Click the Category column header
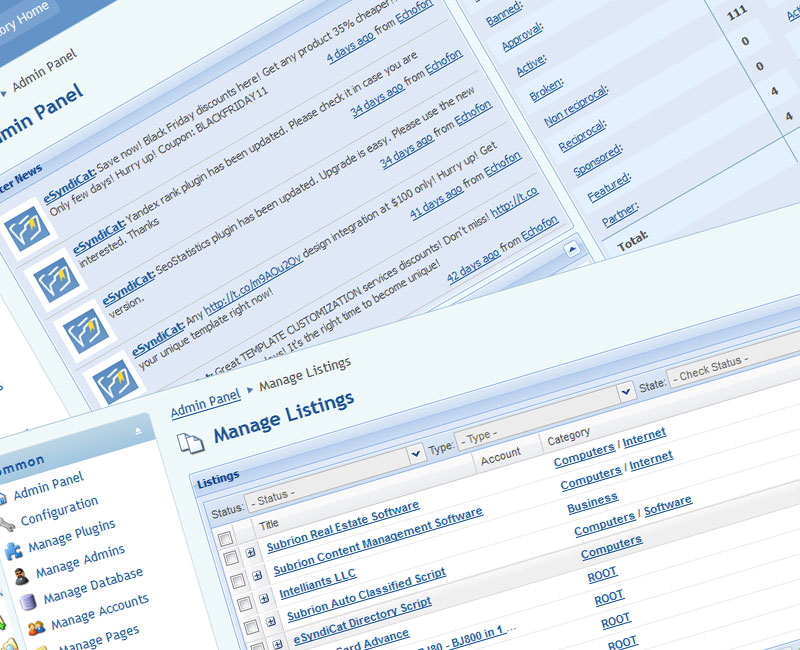 click(569, 437)
